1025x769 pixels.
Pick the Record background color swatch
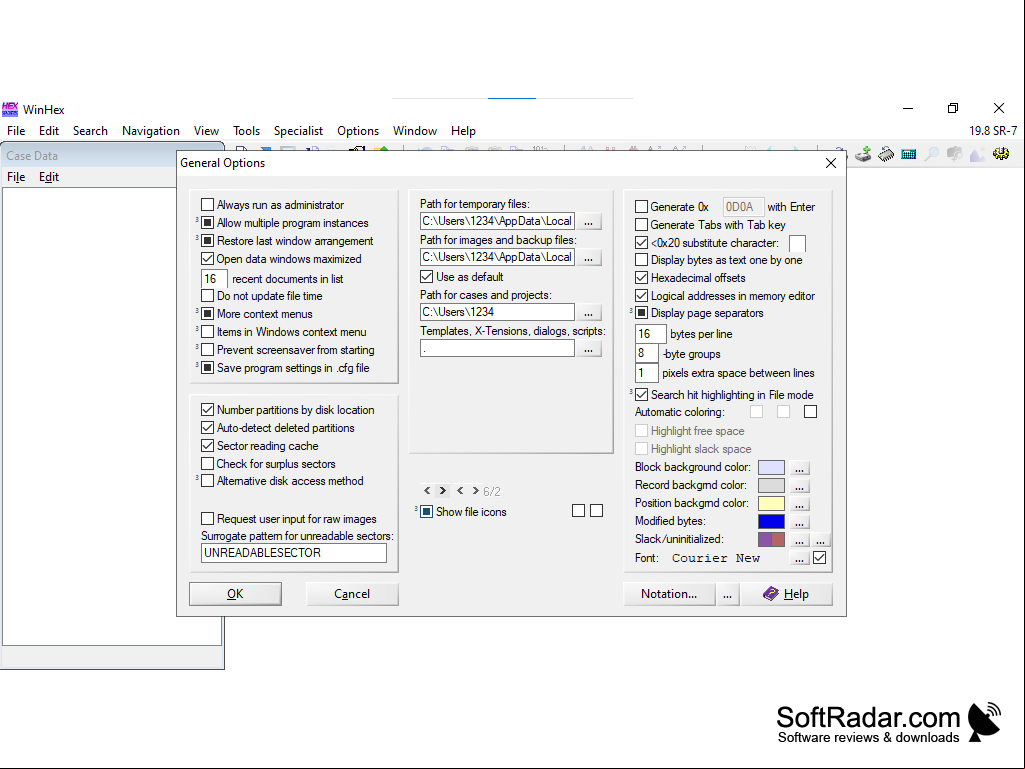(x=771, y=485)
